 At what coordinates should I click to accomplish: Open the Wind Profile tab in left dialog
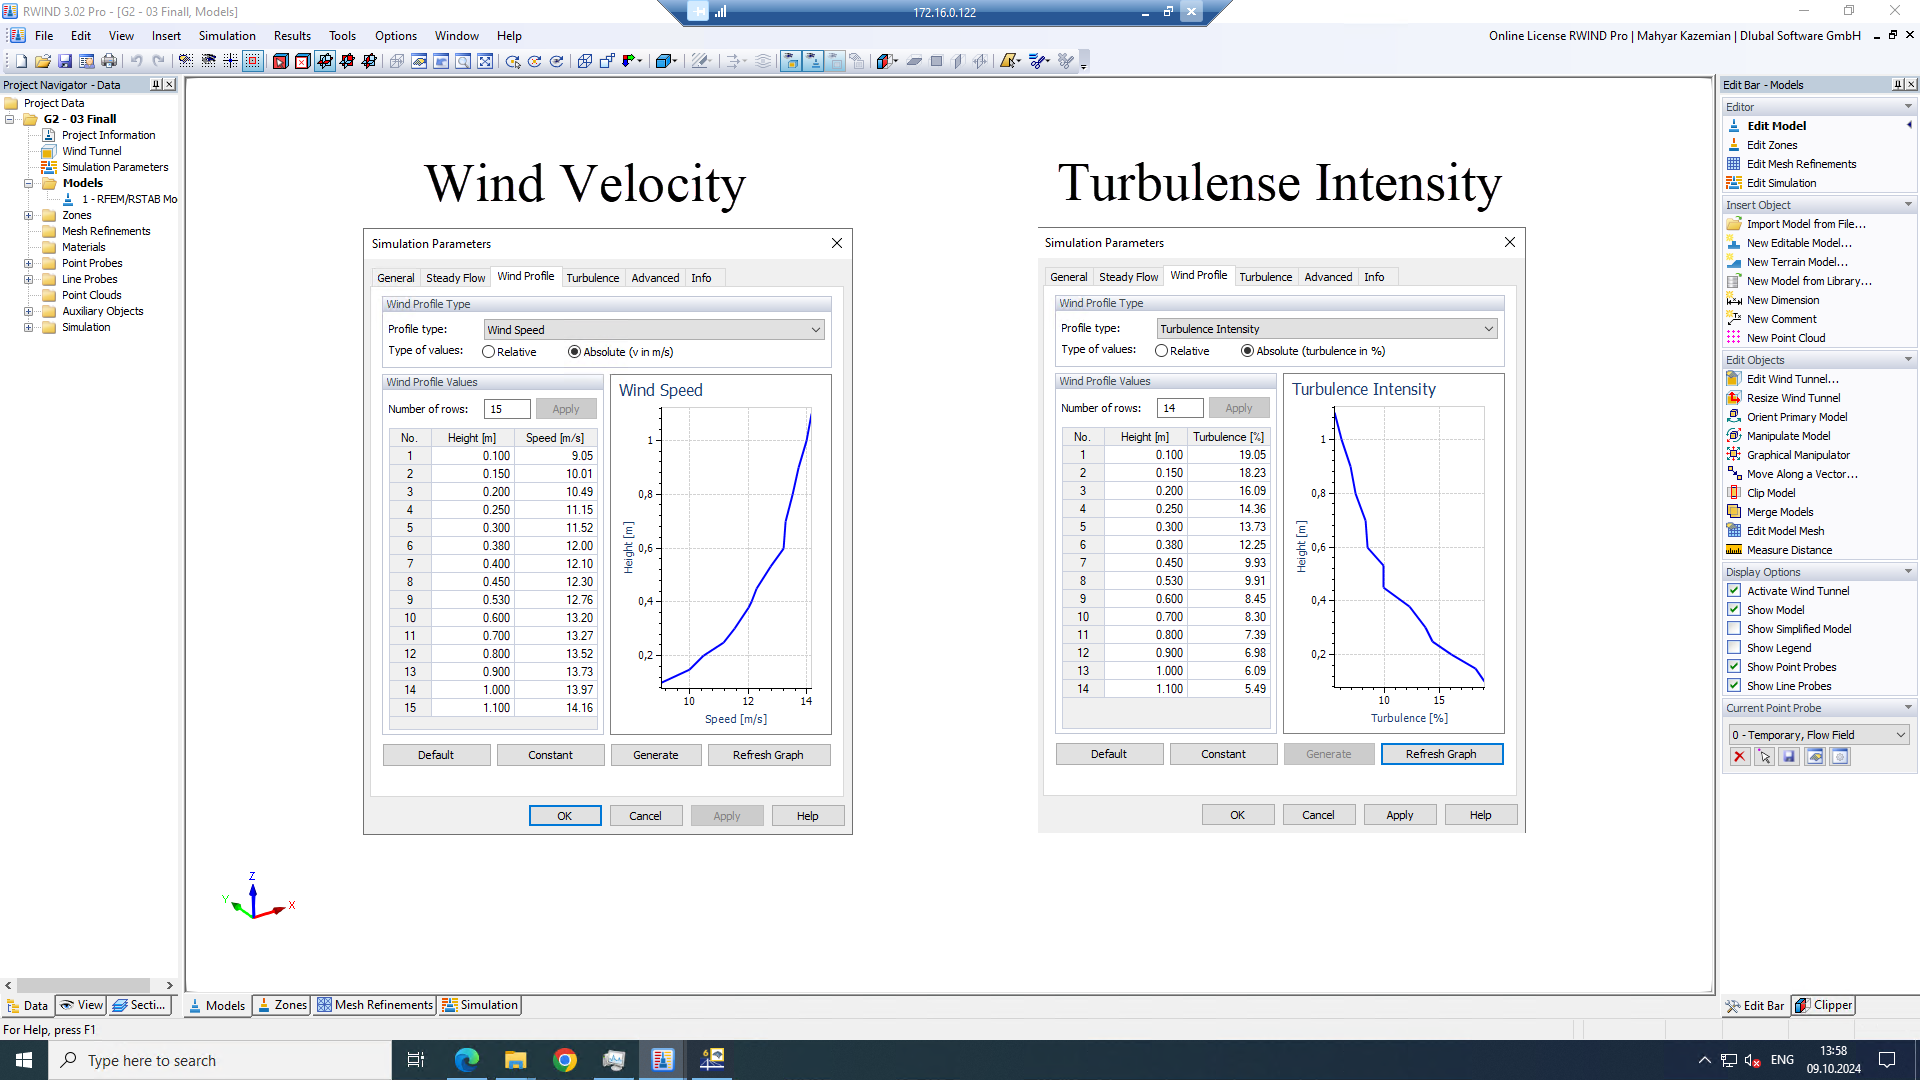tap(526, 277)
